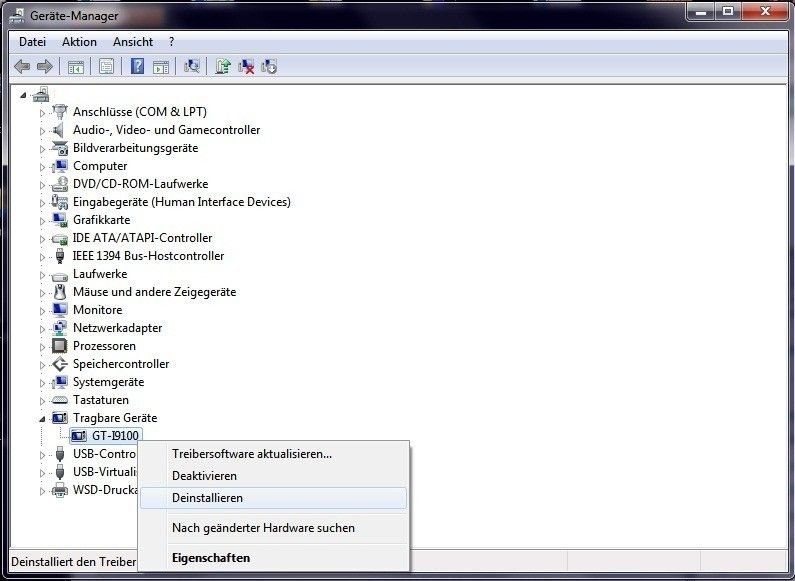
Task: Click the scan for hardware changes toolbar icon
Action: pos(192,66)
